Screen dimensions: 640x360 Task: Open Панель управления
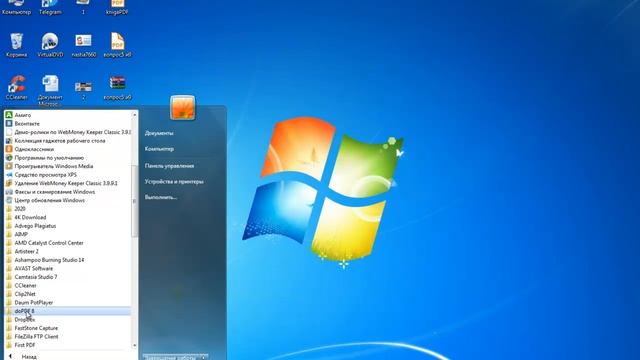pos(169,166)
